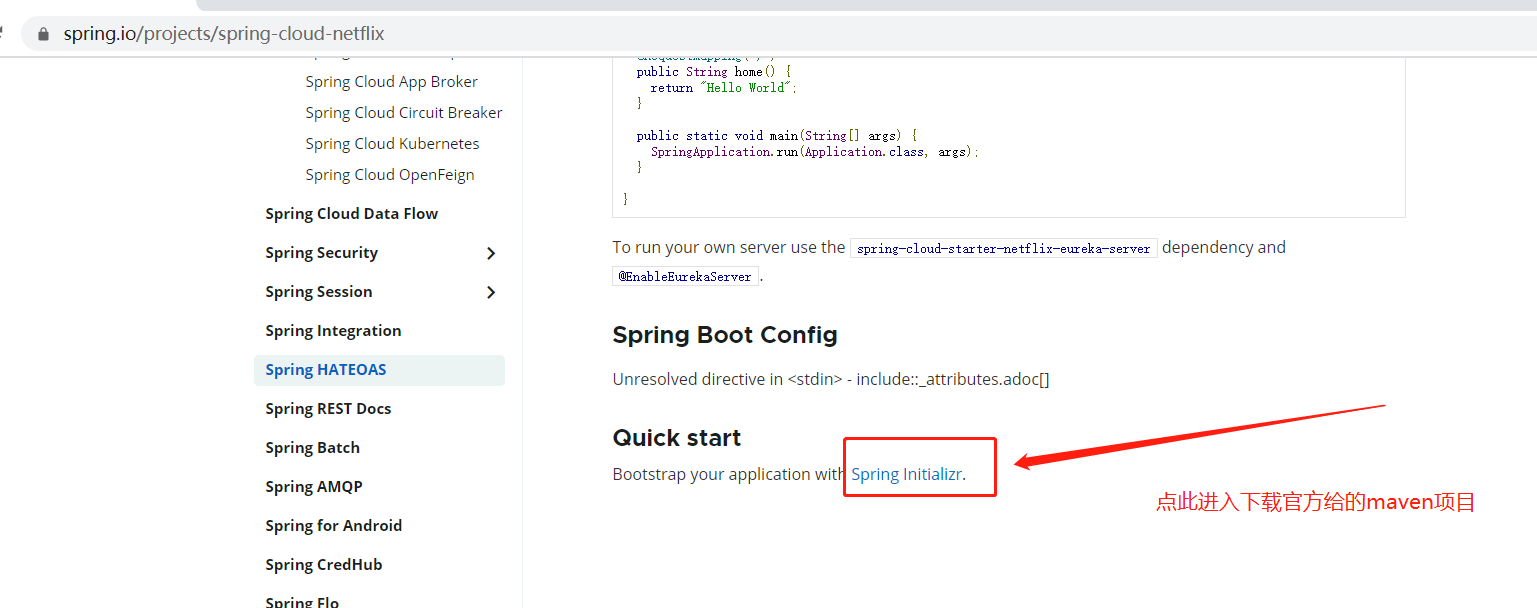Expand the Spring Session chevron
Image resolution: width=1537 pixels, height=608 pixels.
(491, 292)
